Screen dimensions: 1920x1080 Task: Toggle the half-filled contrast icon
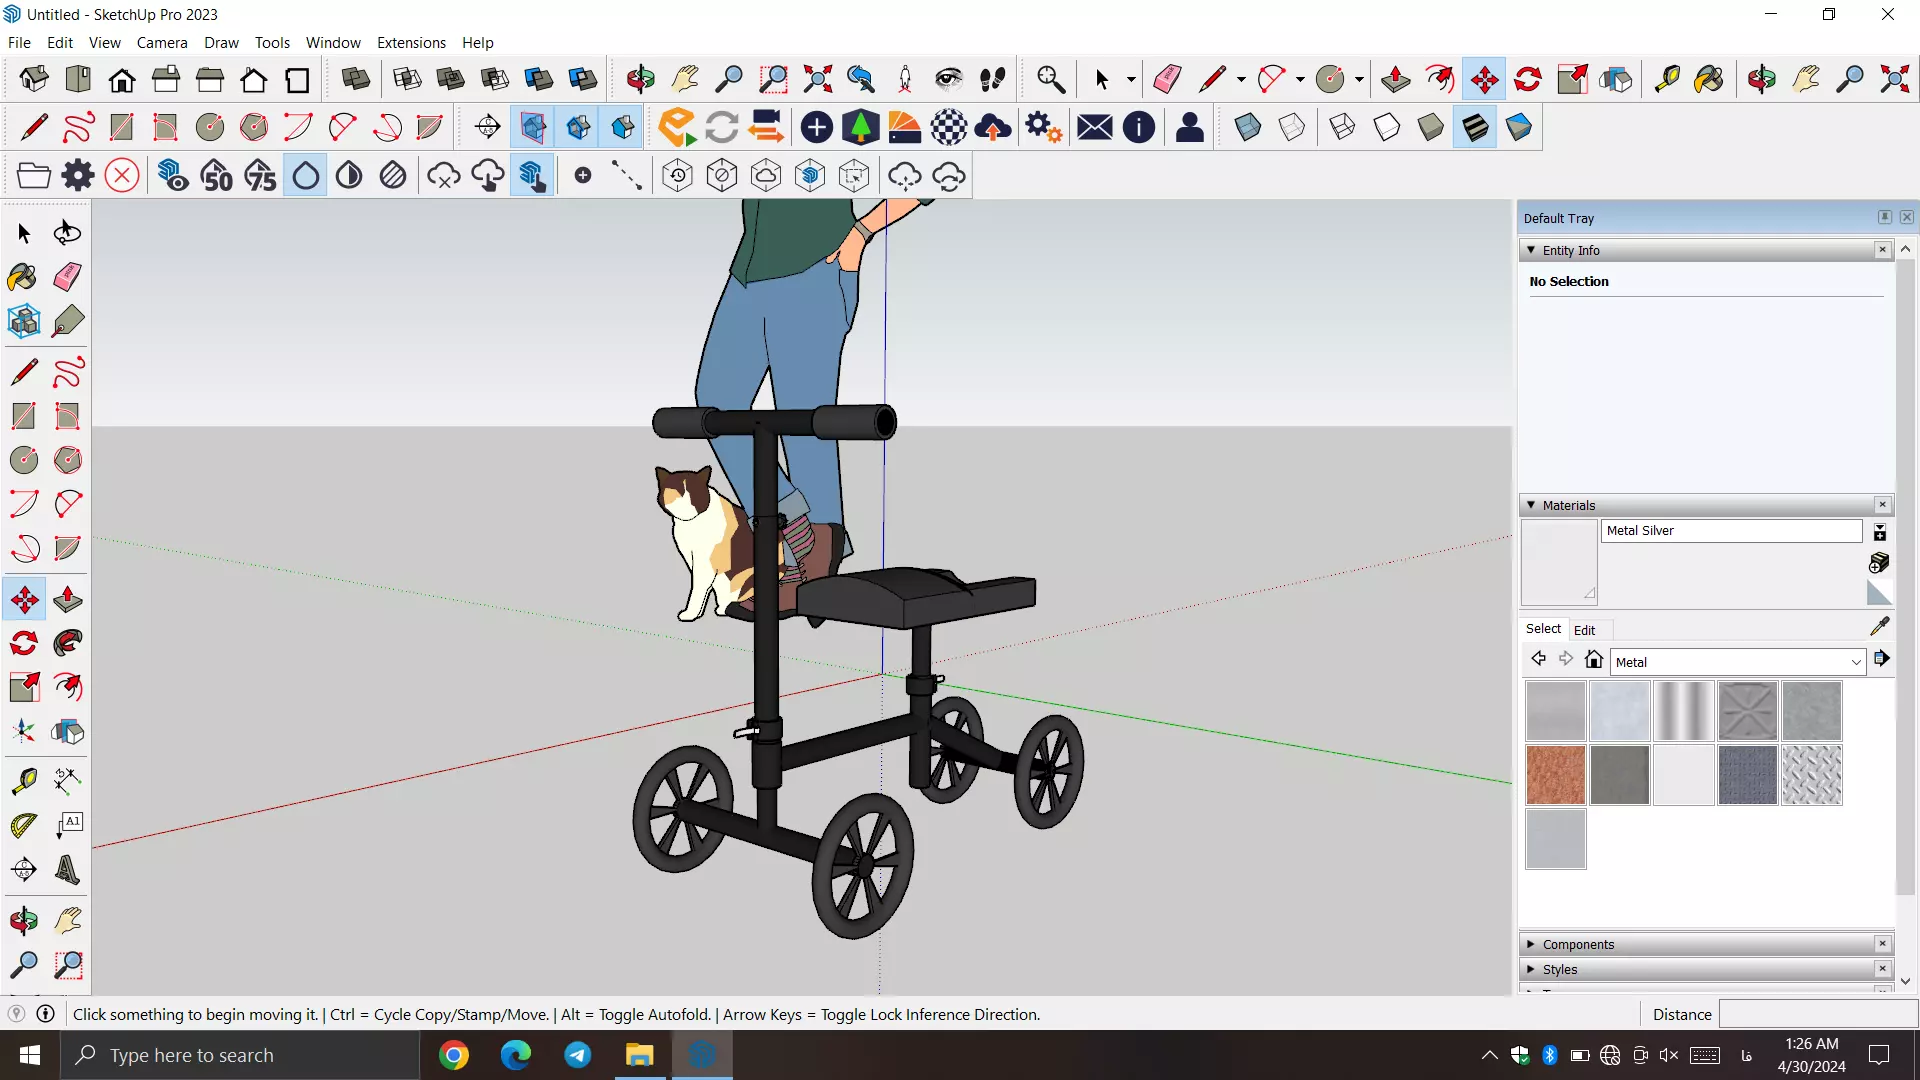click(x=349, y=176)
